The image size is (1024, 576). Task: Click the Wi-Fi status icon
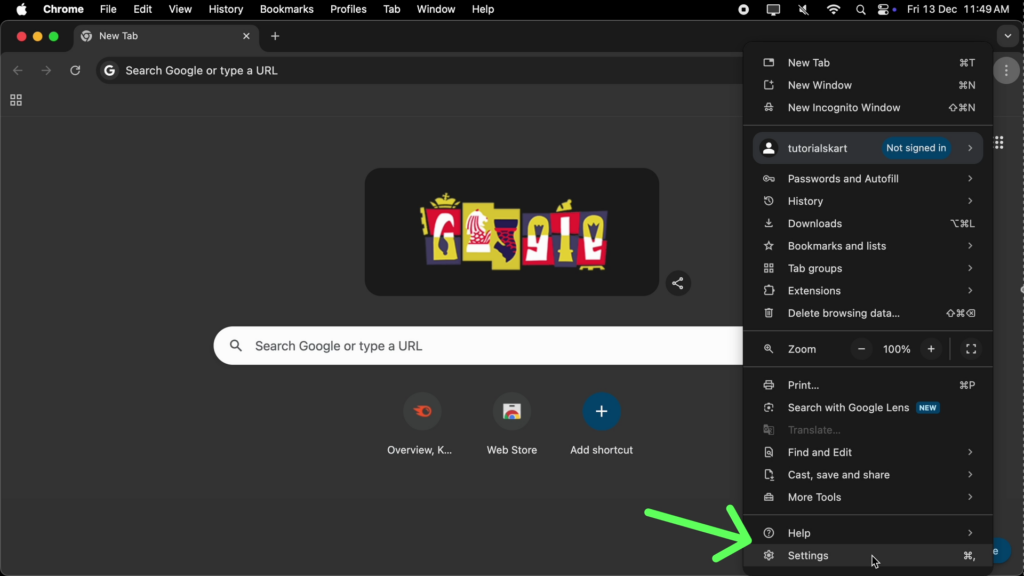pyautogui.click(x=833, y=9)
